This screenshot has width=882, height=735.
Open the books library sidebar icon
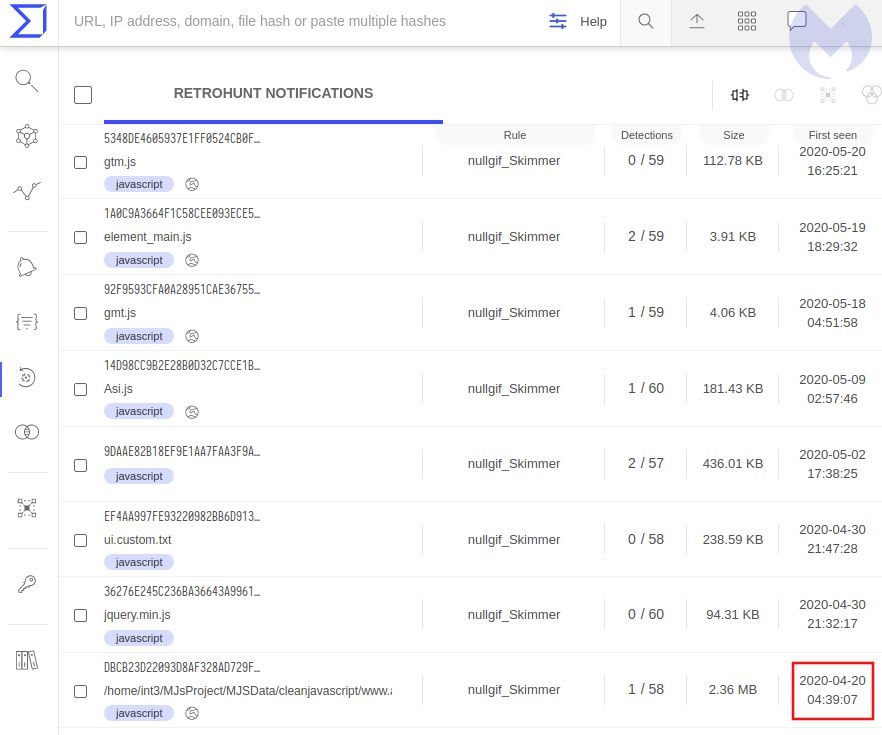(27, 660)
